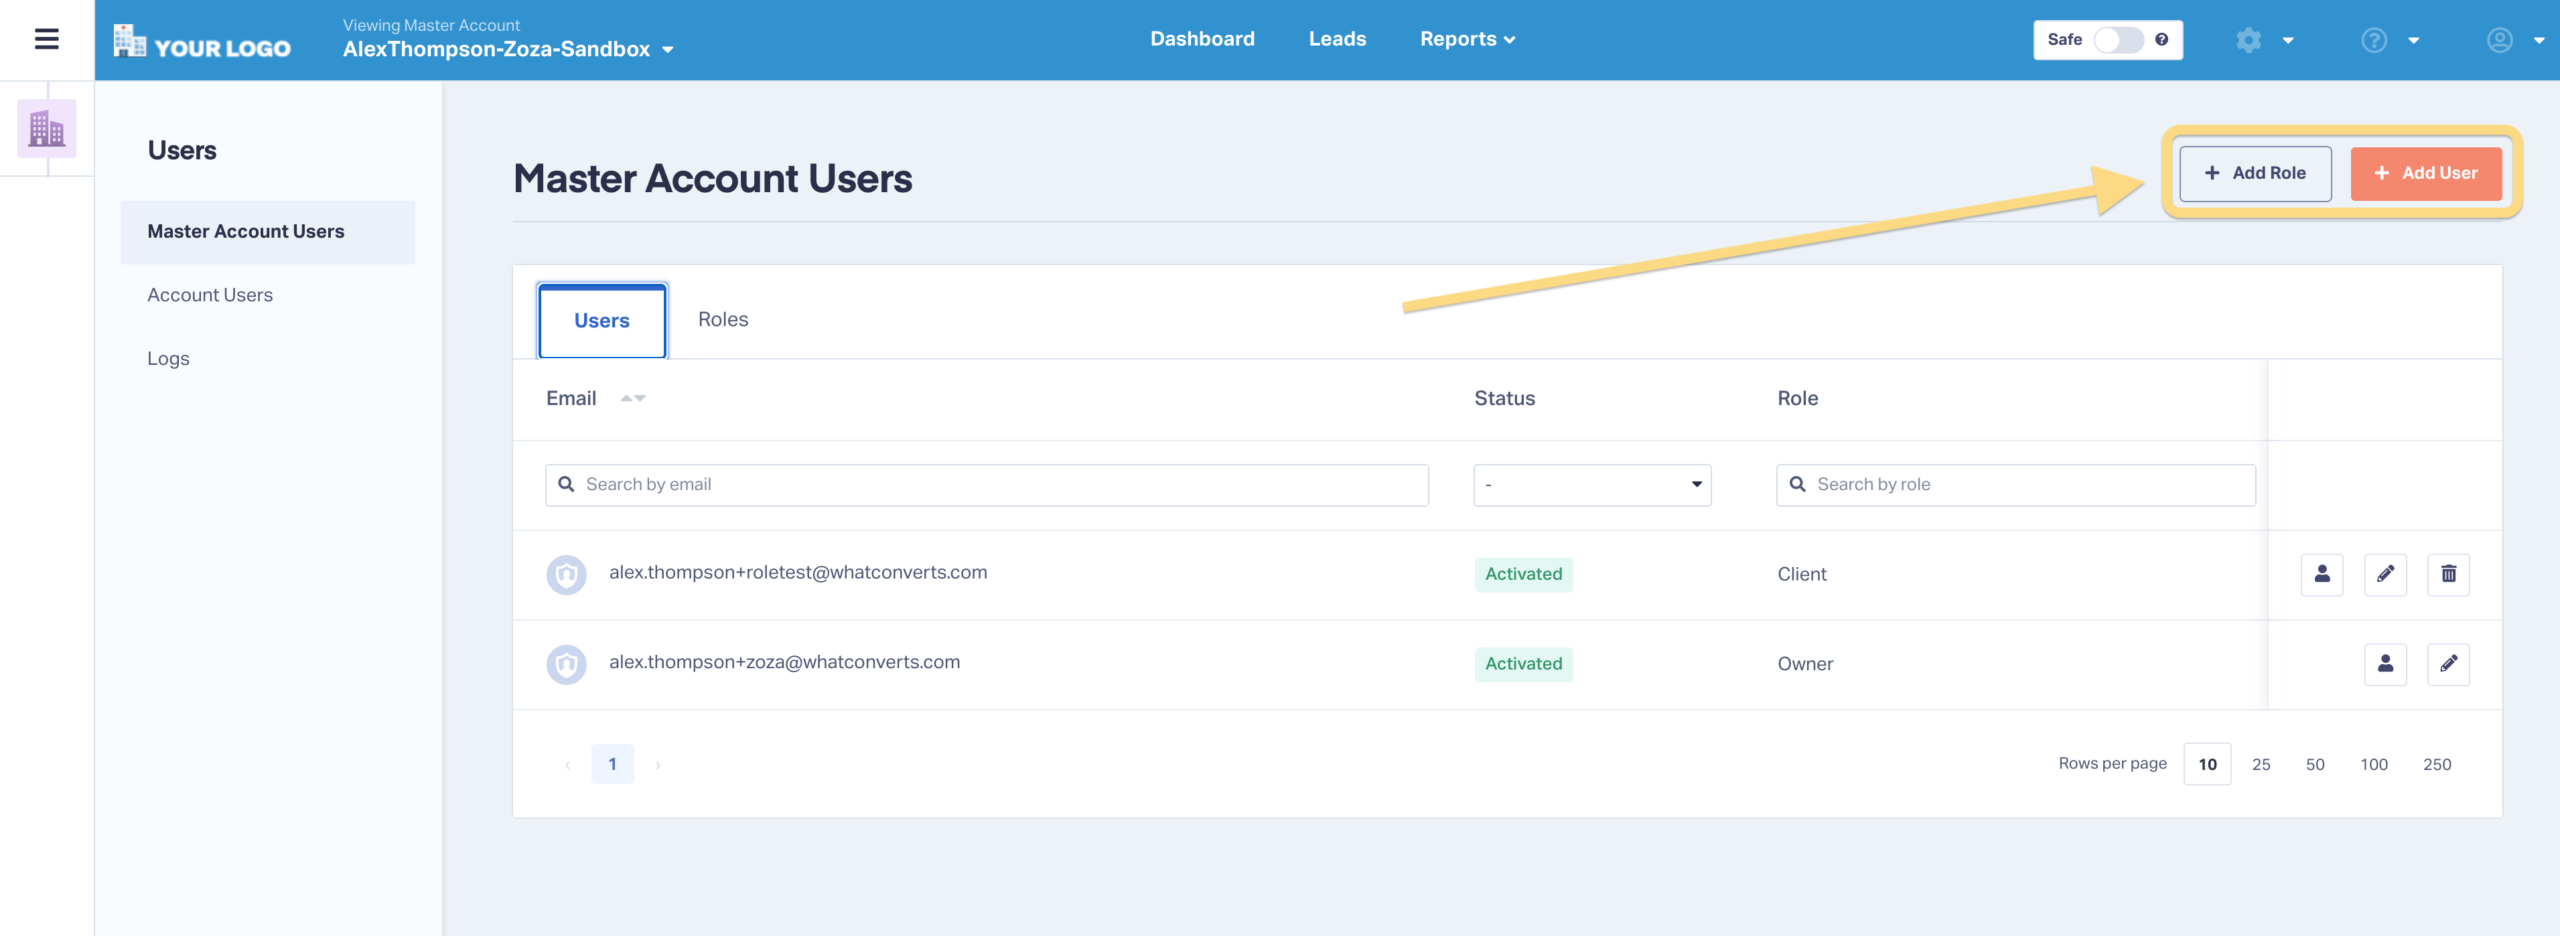Set rows per page to 100

point(2374,764)
